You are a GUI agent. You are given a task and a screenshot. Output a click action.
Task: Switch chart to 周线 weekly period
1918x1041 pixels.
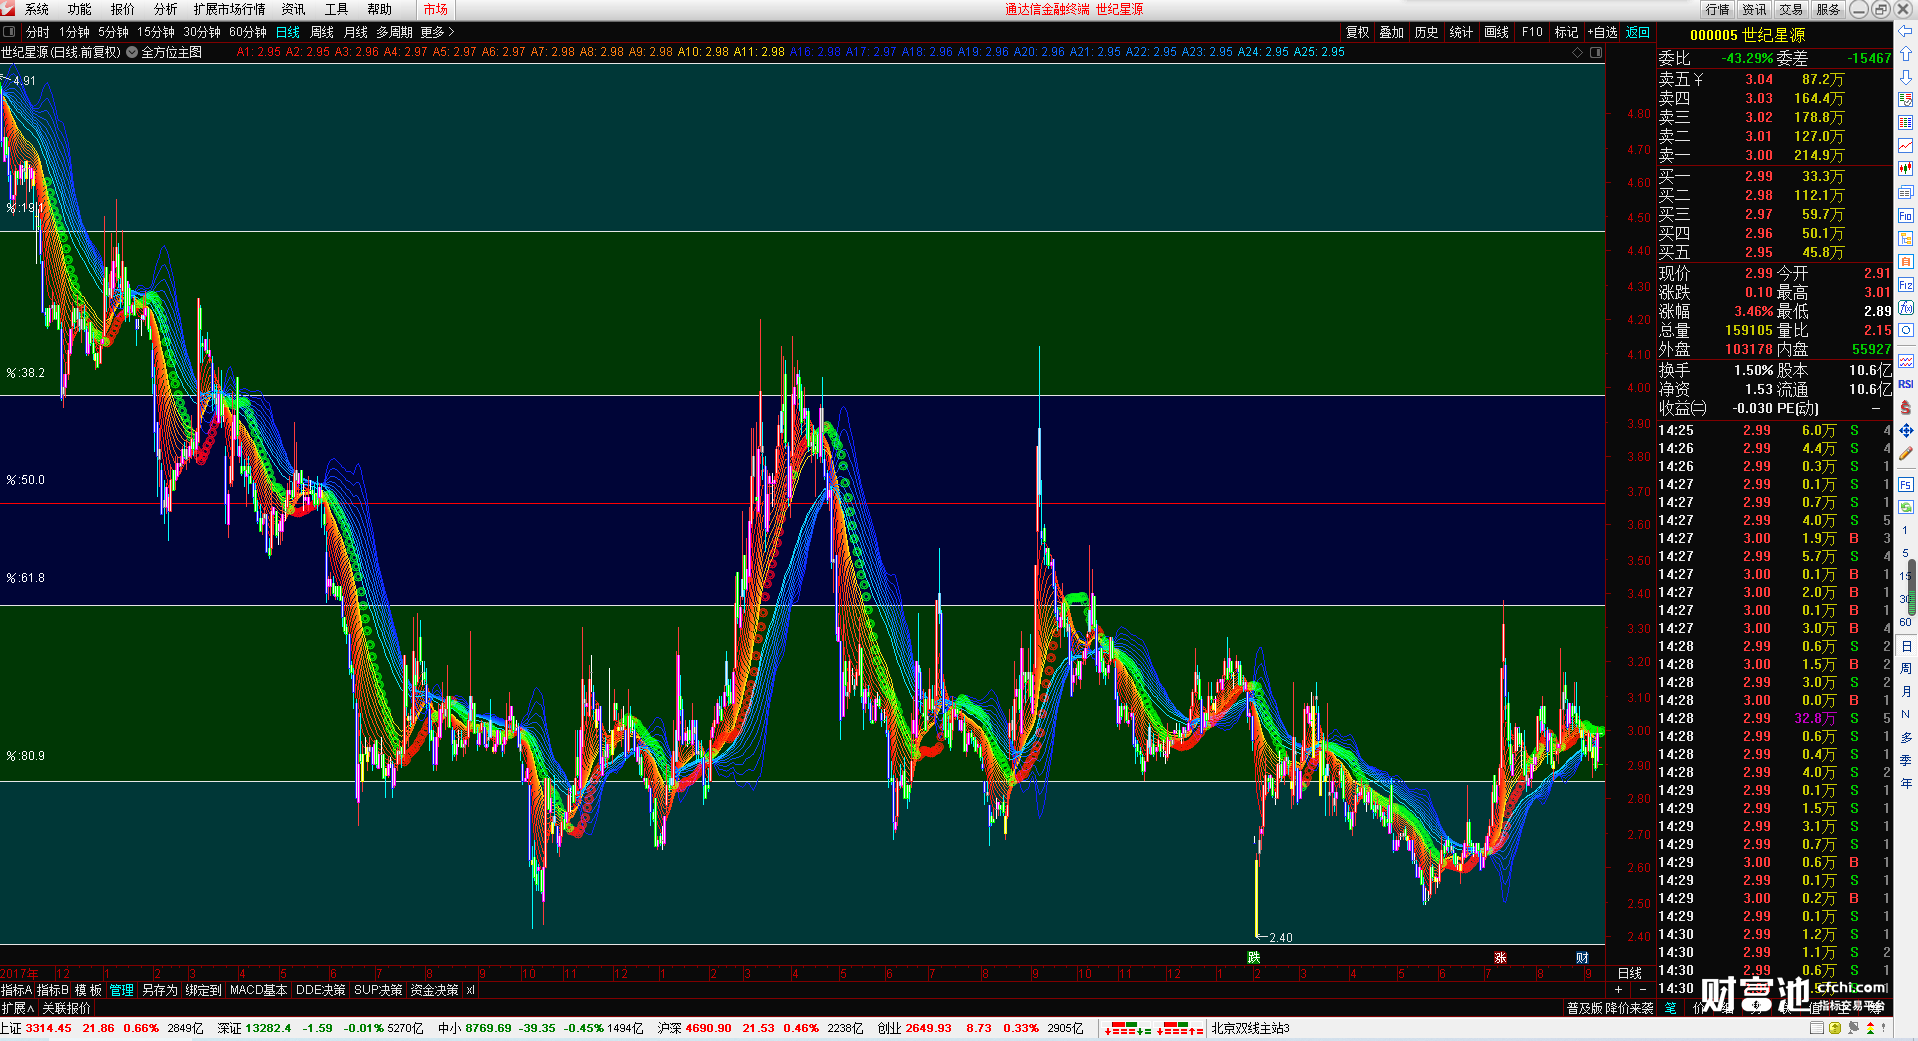(x=322, y=32)
